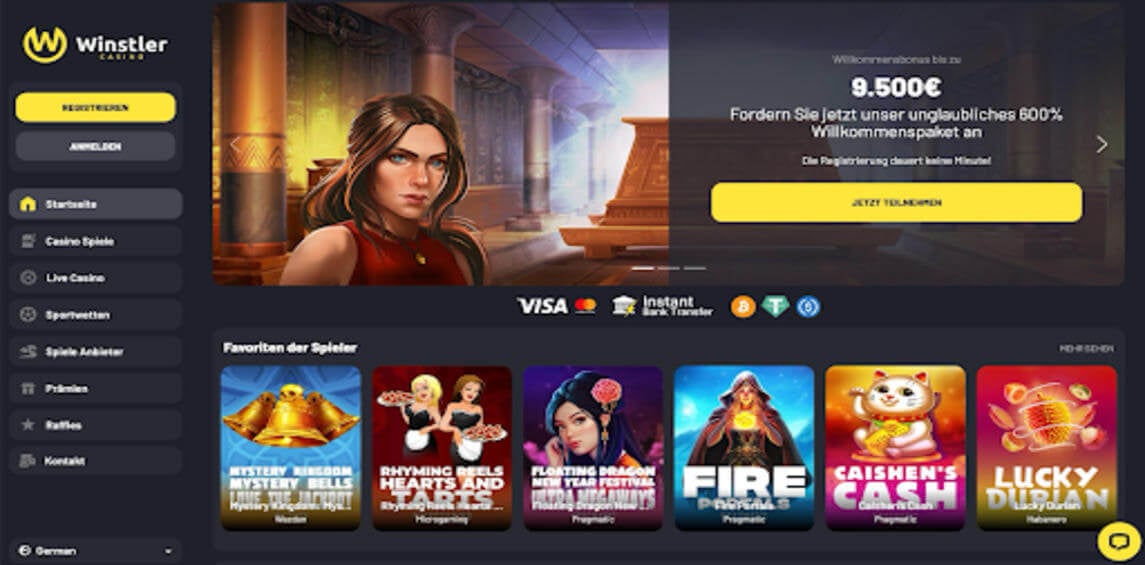The height and width of the screenshot is (565, 1145).
Task: Show next banner with right arrow
Action: 1101,145
